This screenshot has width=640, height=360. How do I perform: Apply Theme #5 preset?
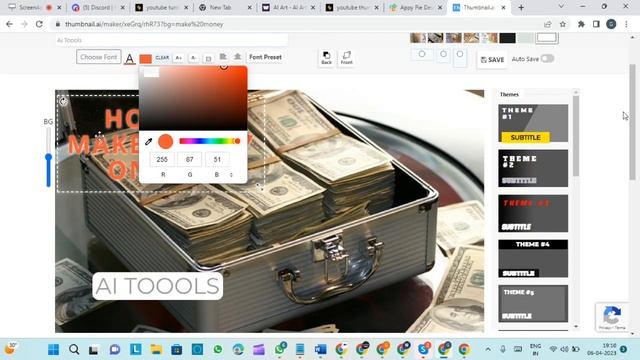[533, 304]
